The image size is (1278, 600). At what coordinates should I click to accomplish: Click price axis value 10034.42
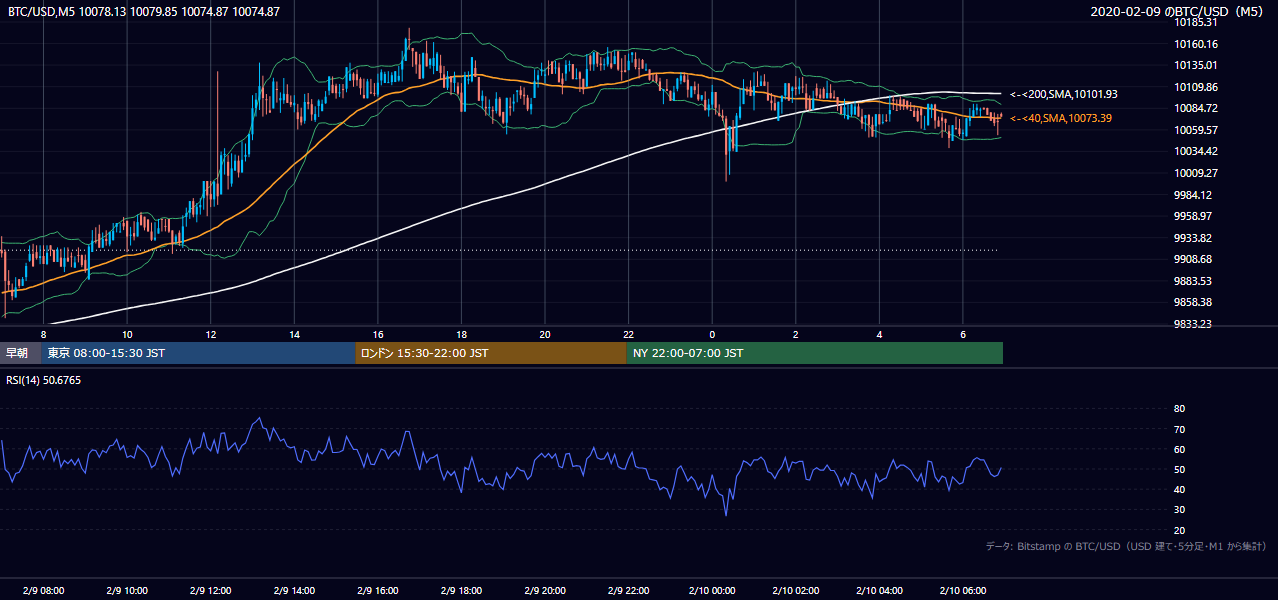coord(1196,151)
